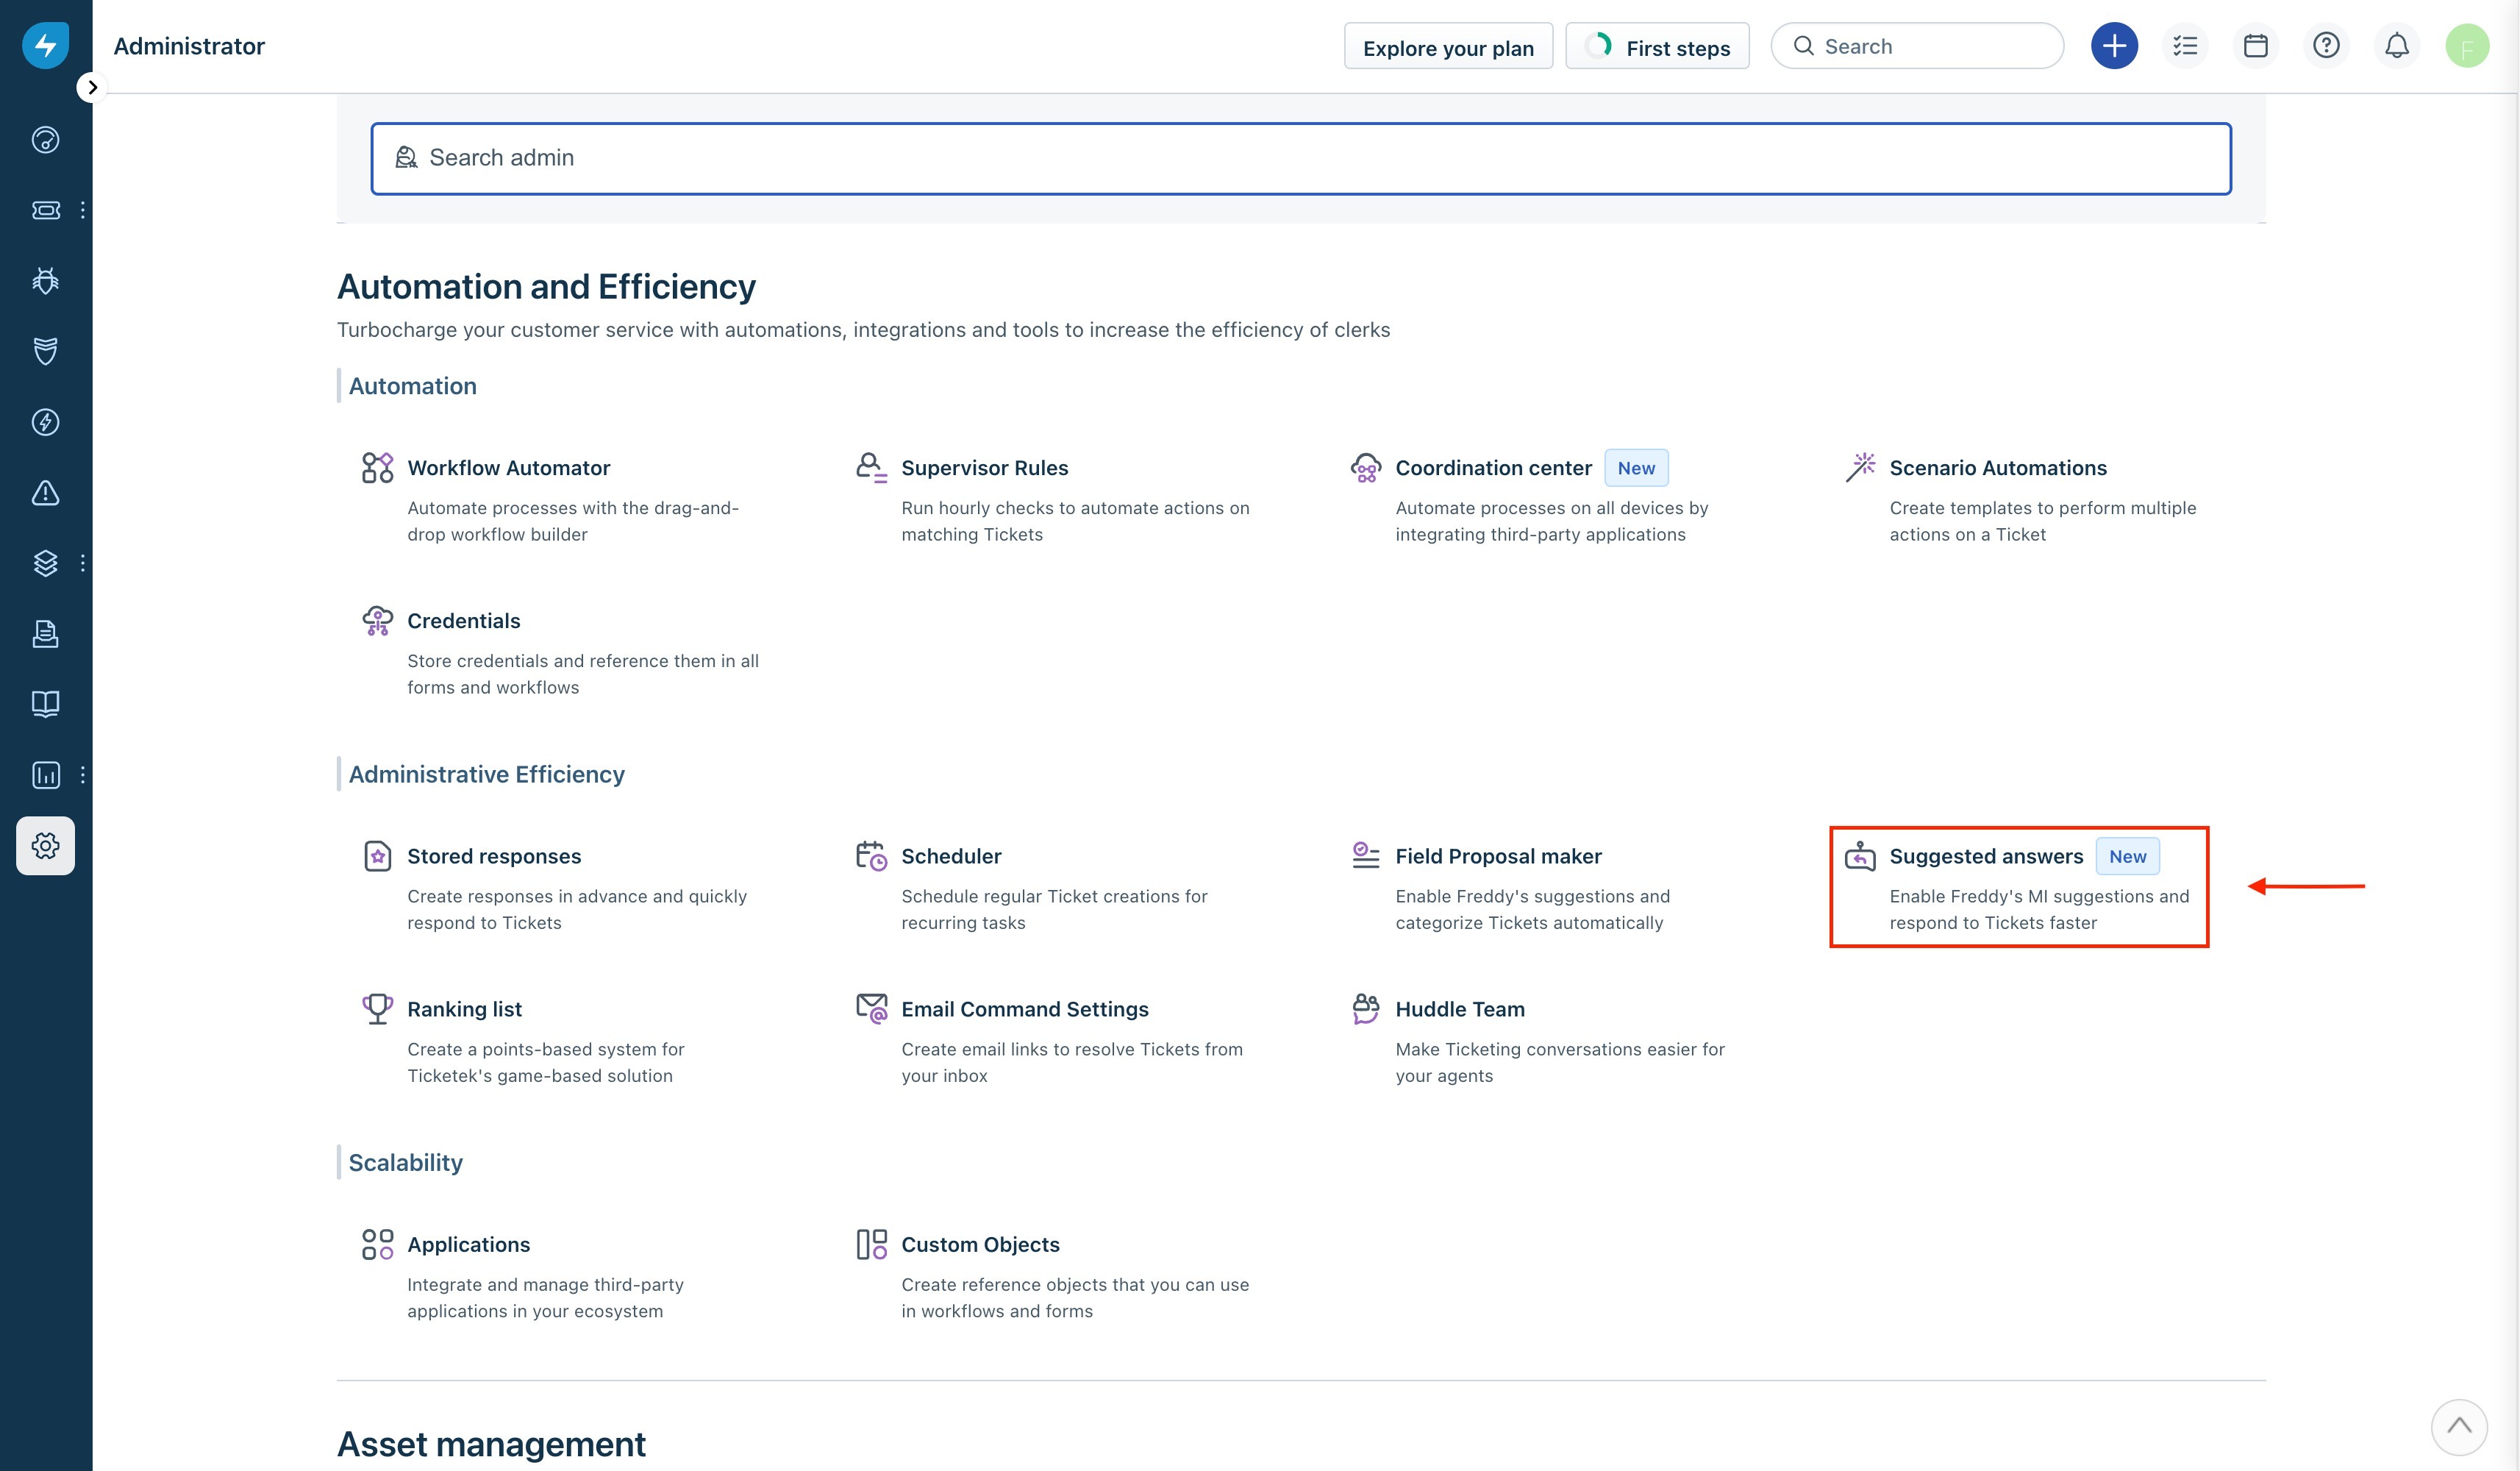Click the Administrative Efficiency section heading
Image resolution: width=2520 pixels, height=1471 pixels.
tap(486, 774)
